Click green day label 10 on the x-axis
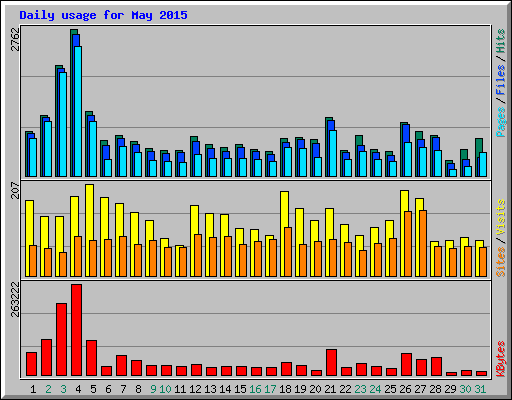Screen dimensions: 512x400 point(165,389)
